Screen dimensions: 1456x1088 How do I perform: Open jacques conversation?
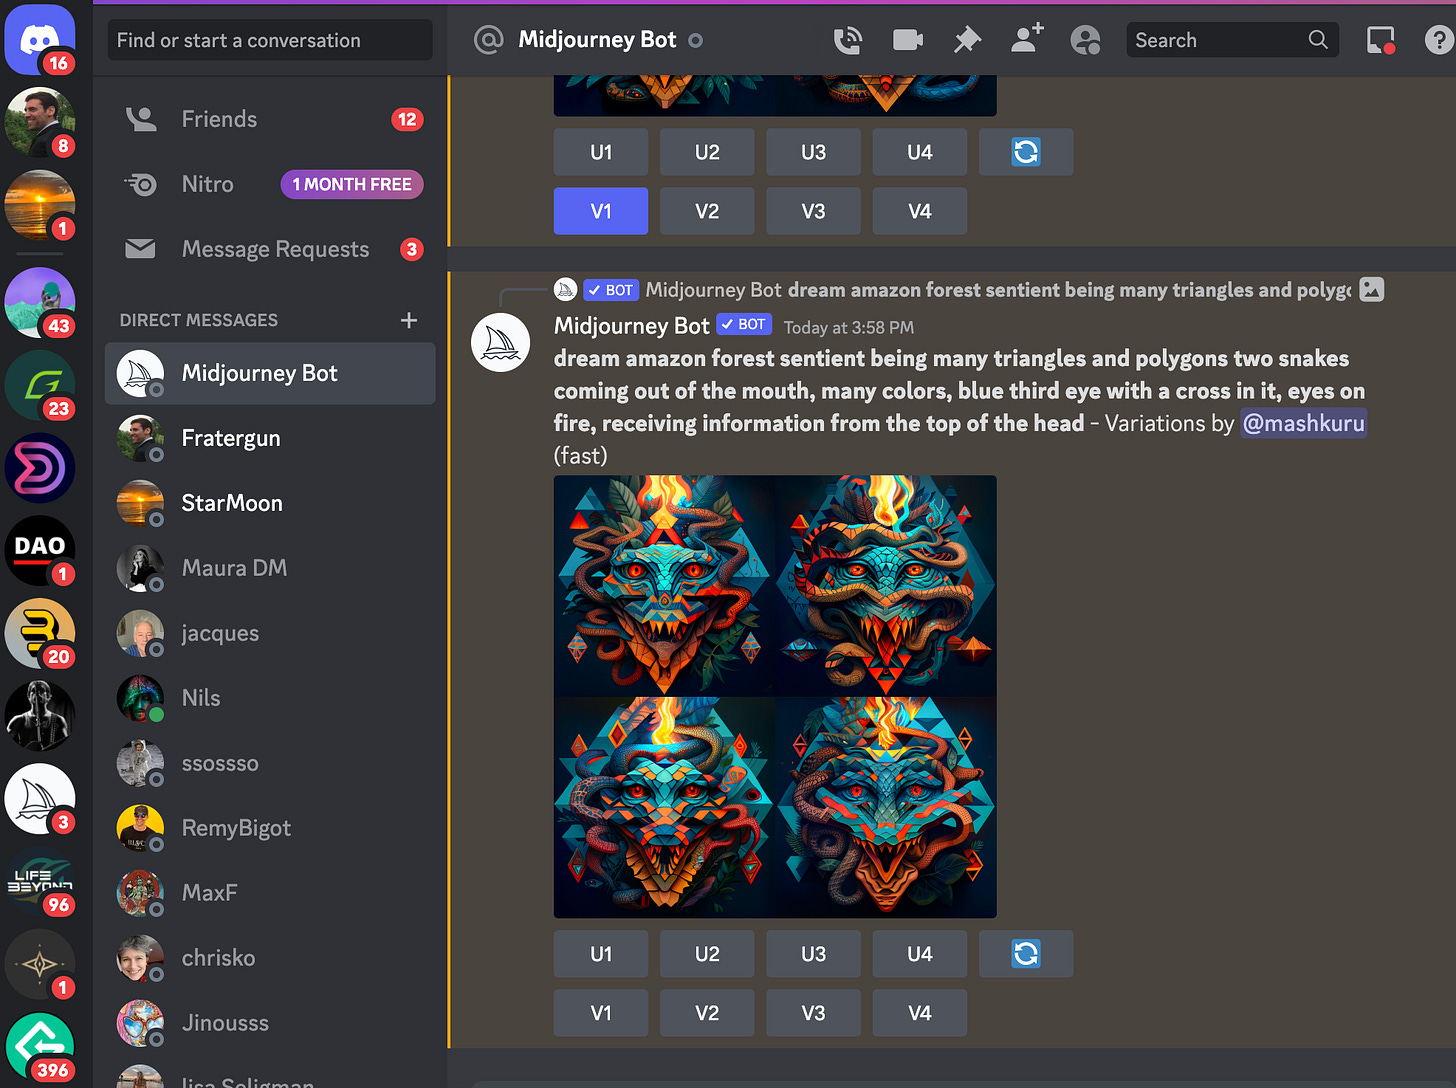270,633
